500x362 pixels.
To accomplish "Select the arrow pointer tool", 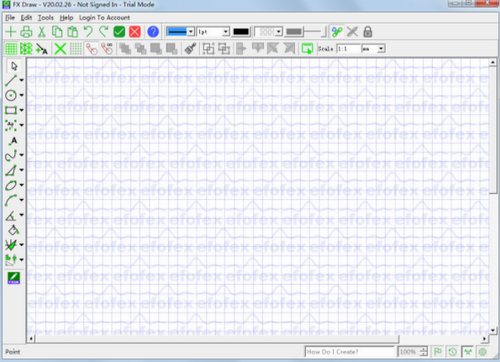I will (x=14, y=66).
